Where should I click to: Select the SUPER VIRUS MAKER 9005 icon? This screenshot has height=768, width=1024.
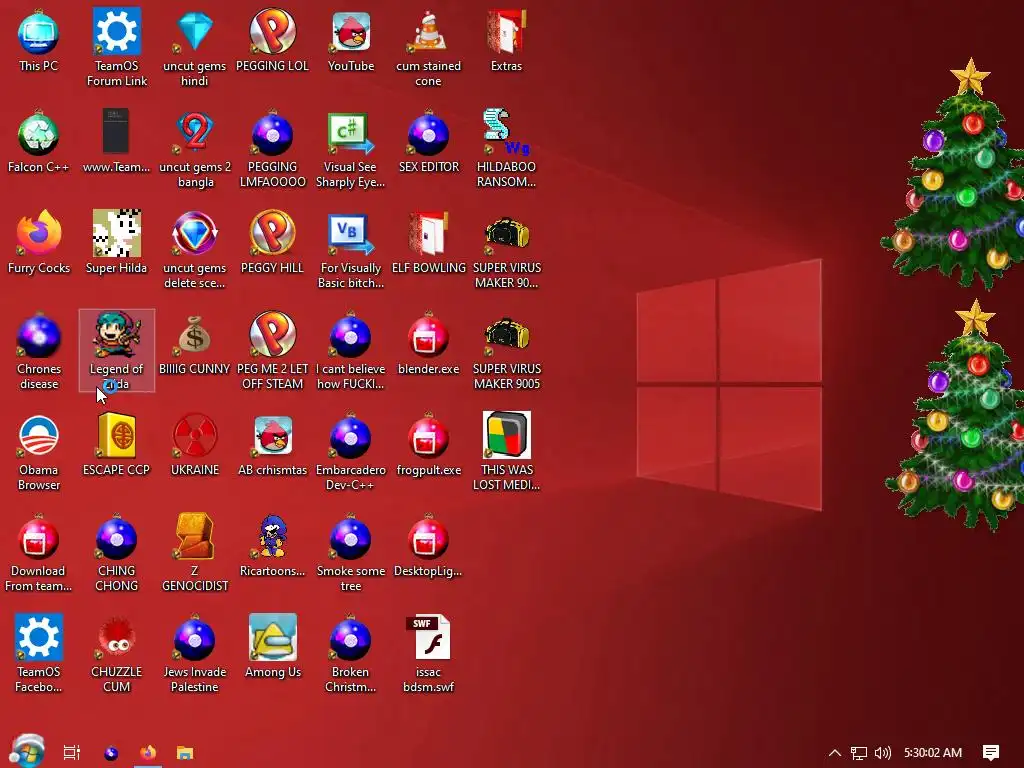(x=506, y=351)
